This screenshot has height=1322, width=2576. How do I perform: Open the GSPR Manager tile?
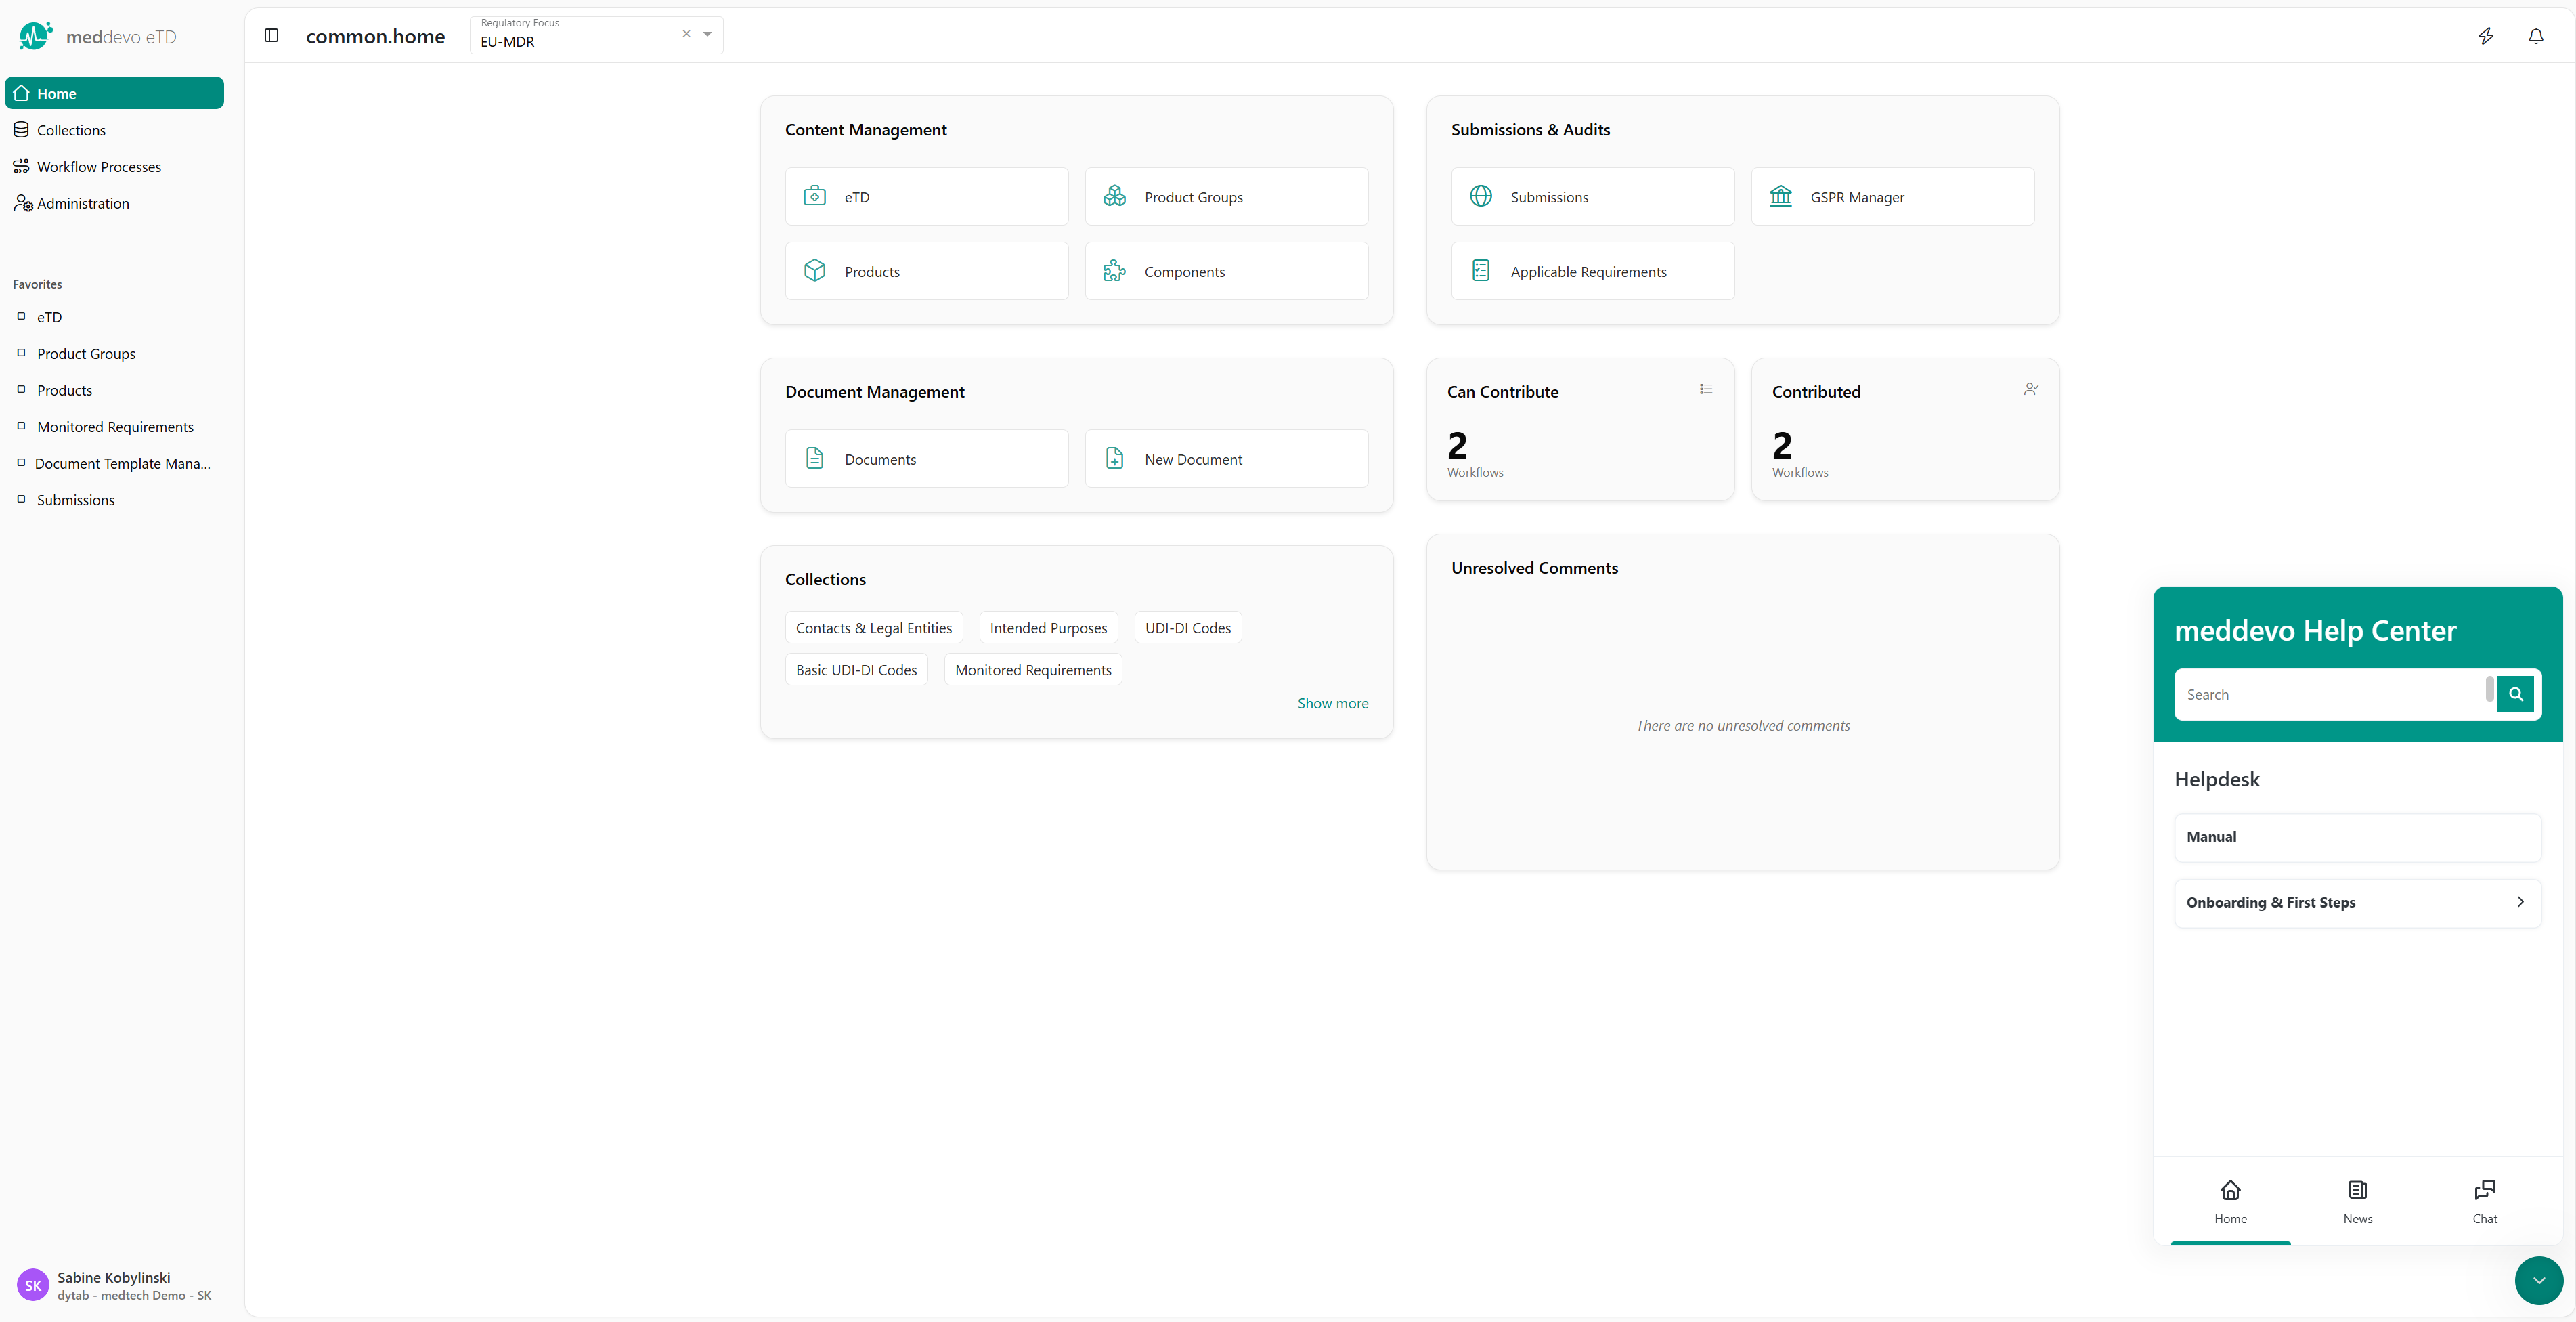point(1892,197)
